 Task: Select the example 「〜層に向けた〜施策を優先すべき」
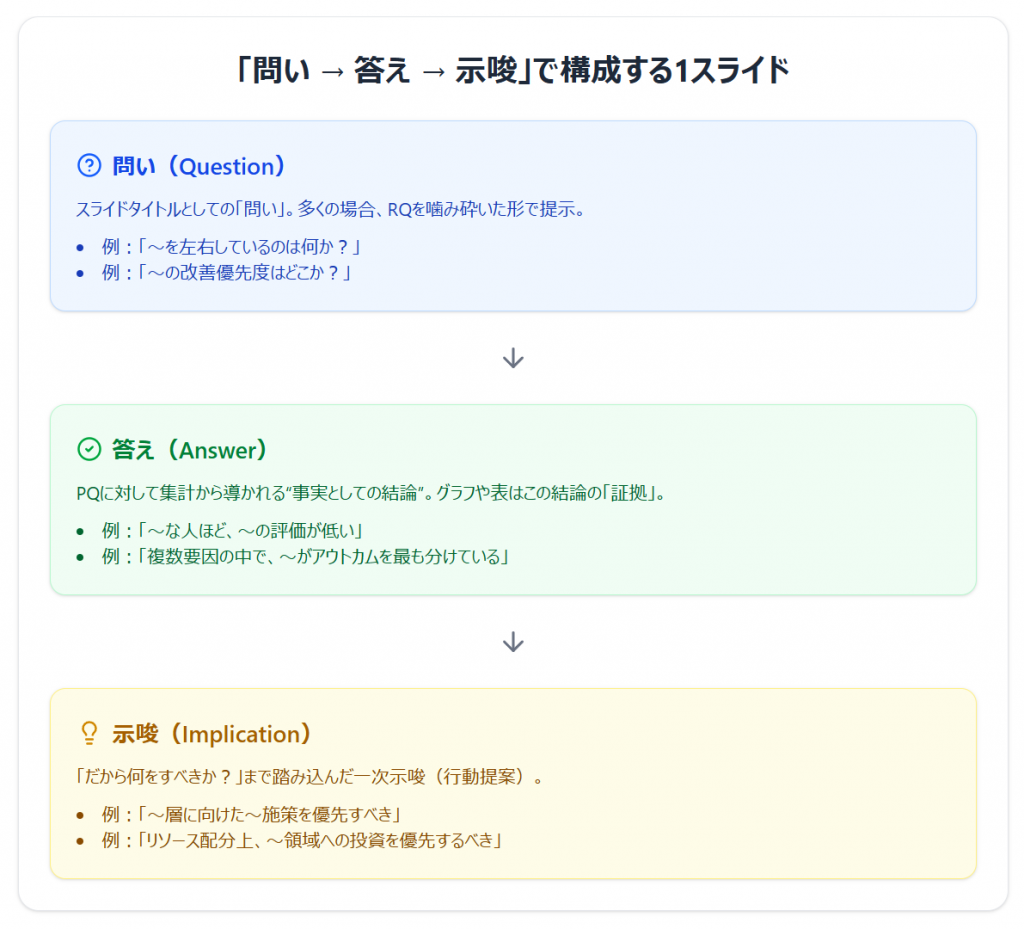[x=252, y=814]
